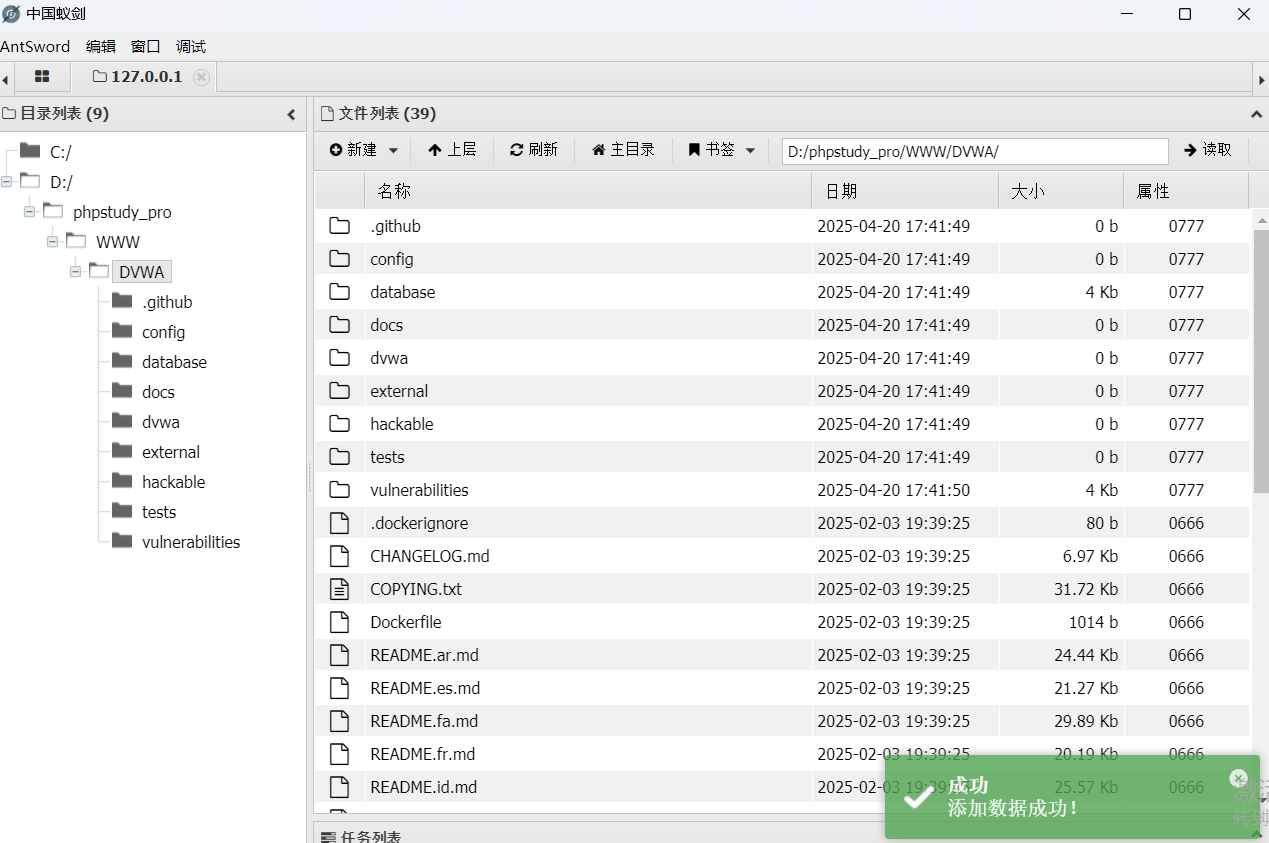Click the file list vertical scrollbar
The height and width of the screenshot is (843, 1269).
pos(1260,360)
